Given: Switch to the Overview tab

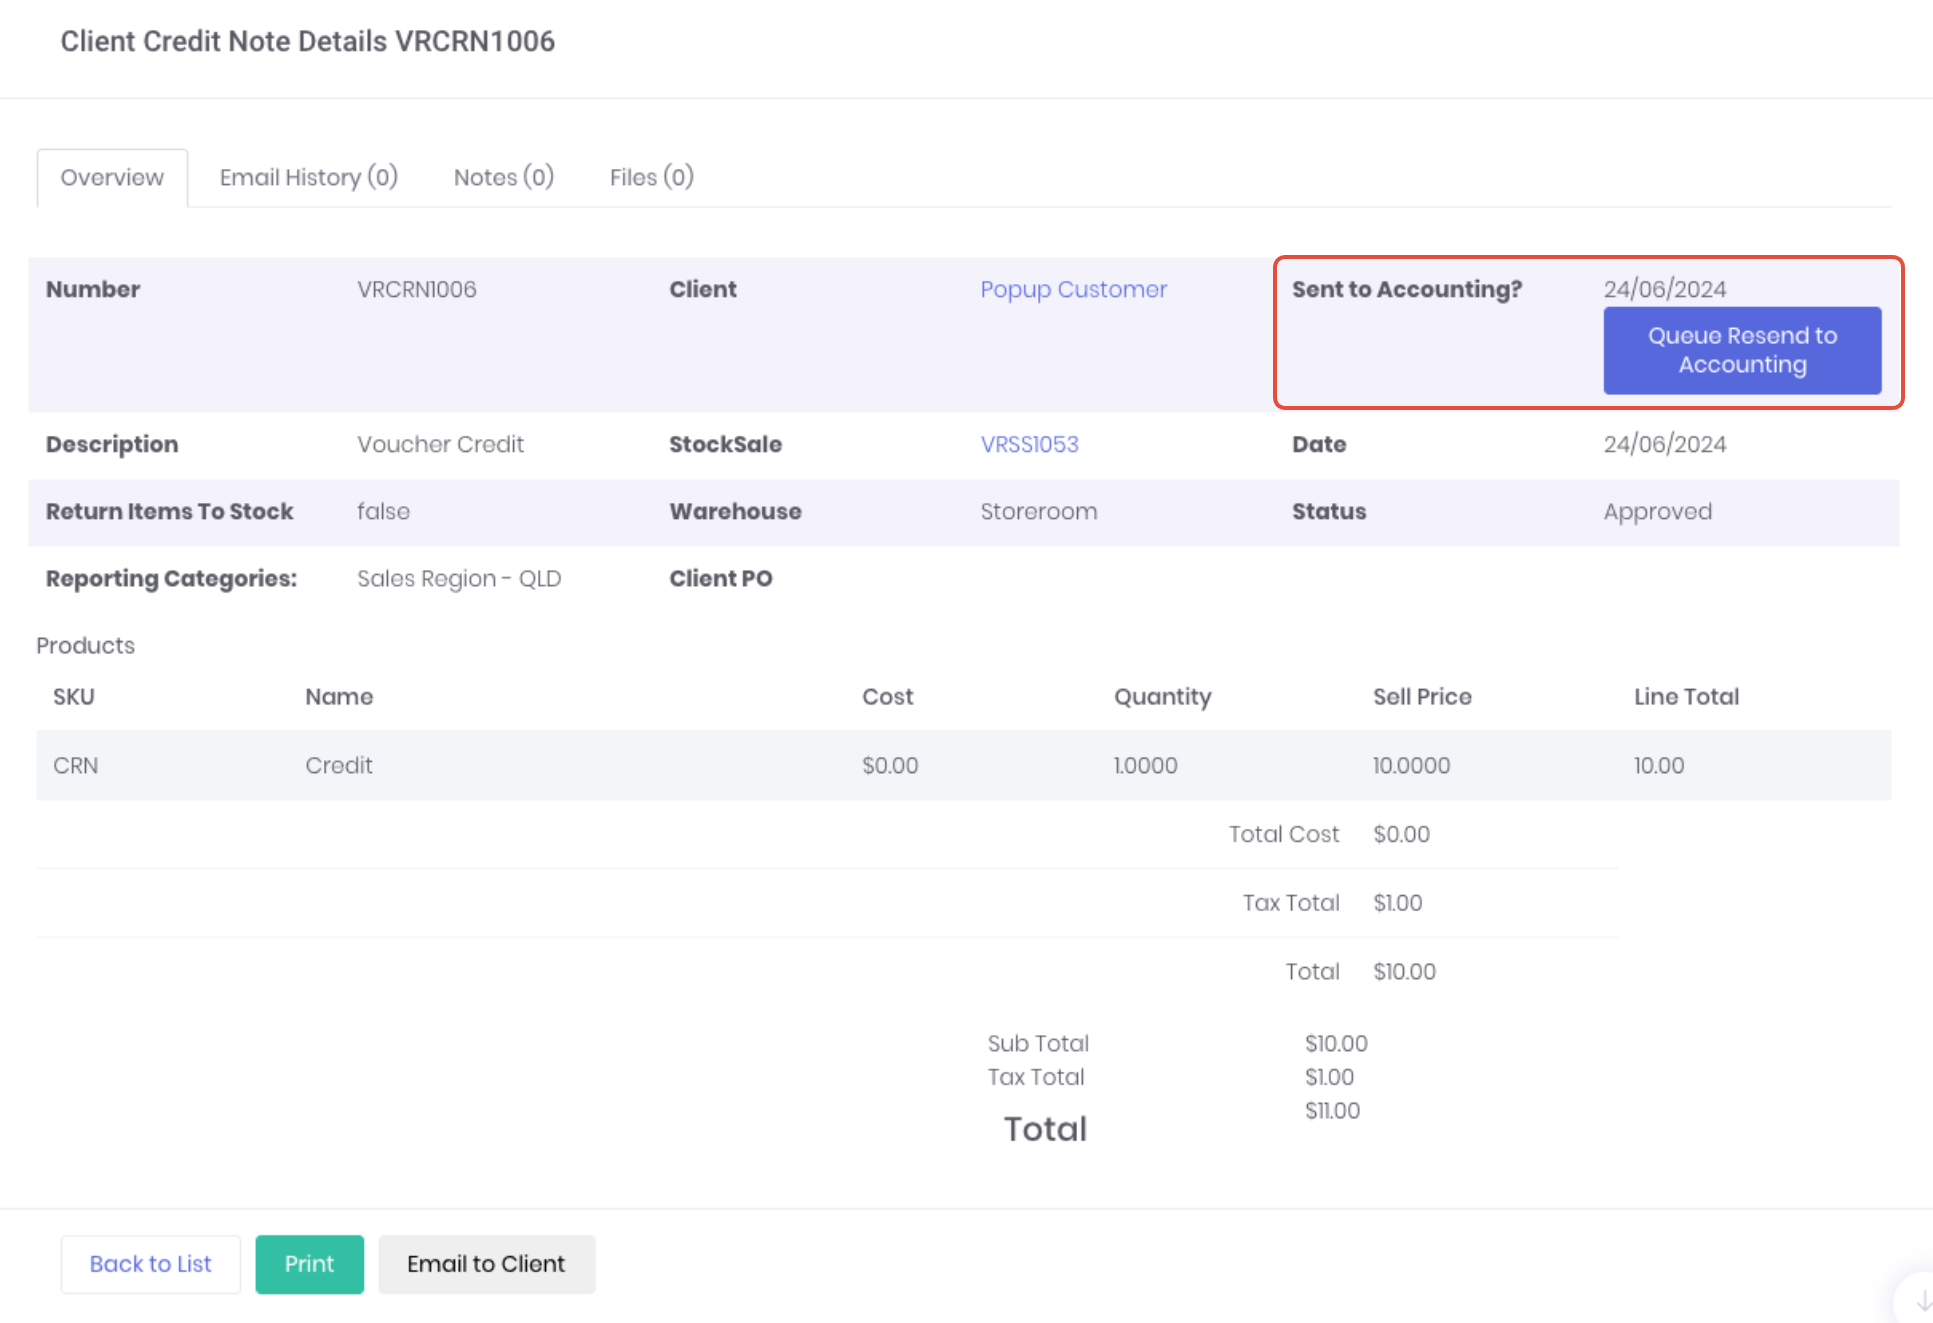Looking at the screenshot, I should click(x=112, y=178).
